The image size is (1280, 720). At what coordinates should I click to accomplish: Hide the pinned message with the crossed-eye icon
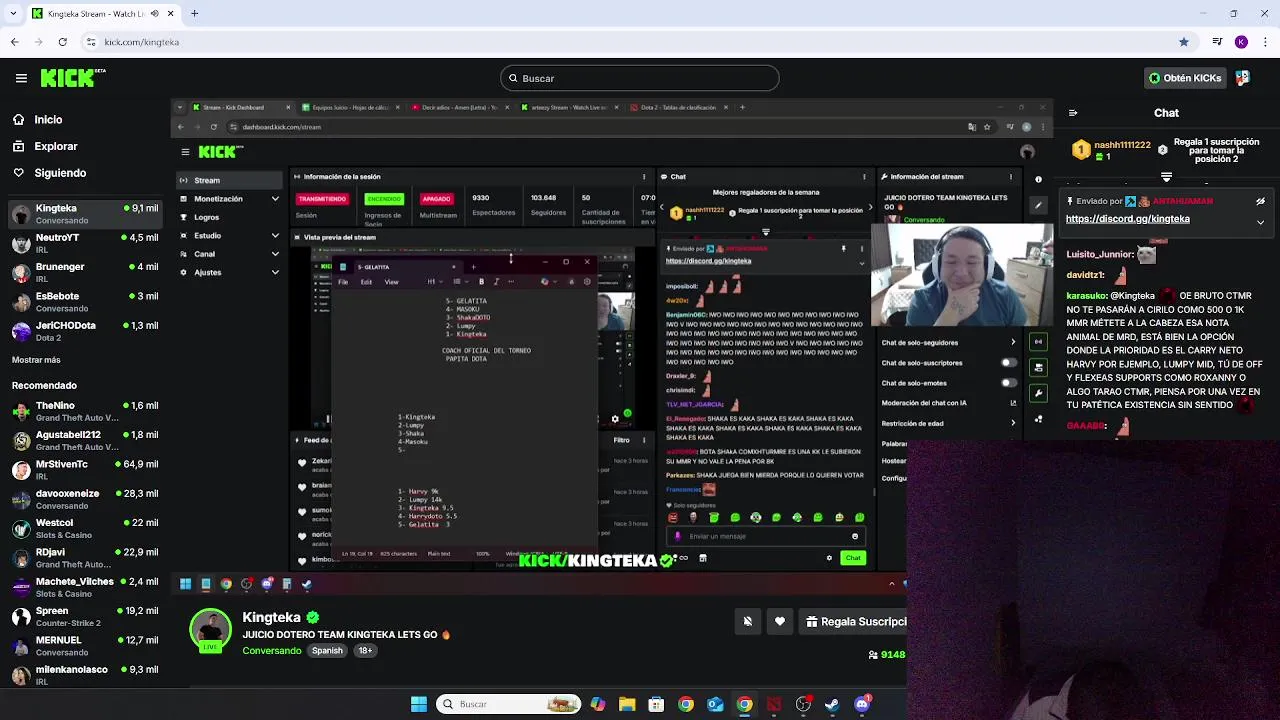(x=1260, y=201)
